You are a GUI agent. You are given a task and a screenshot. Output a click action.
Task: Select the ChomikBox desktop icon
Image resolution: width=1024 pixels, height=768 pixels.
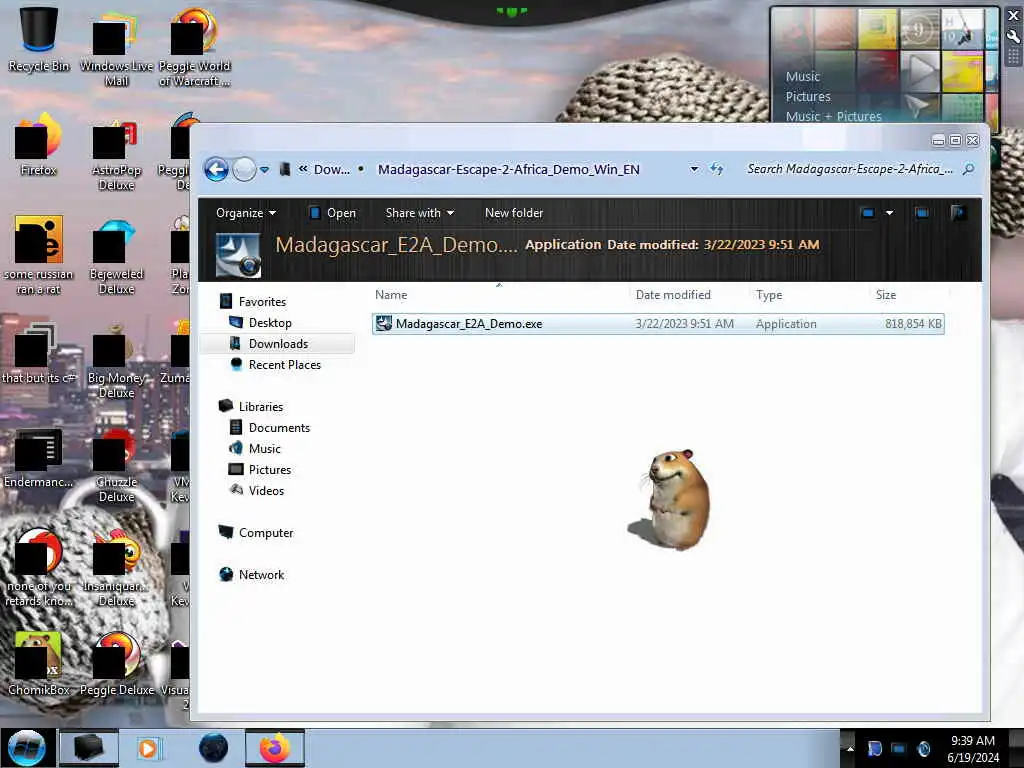(x=39, y=664)
